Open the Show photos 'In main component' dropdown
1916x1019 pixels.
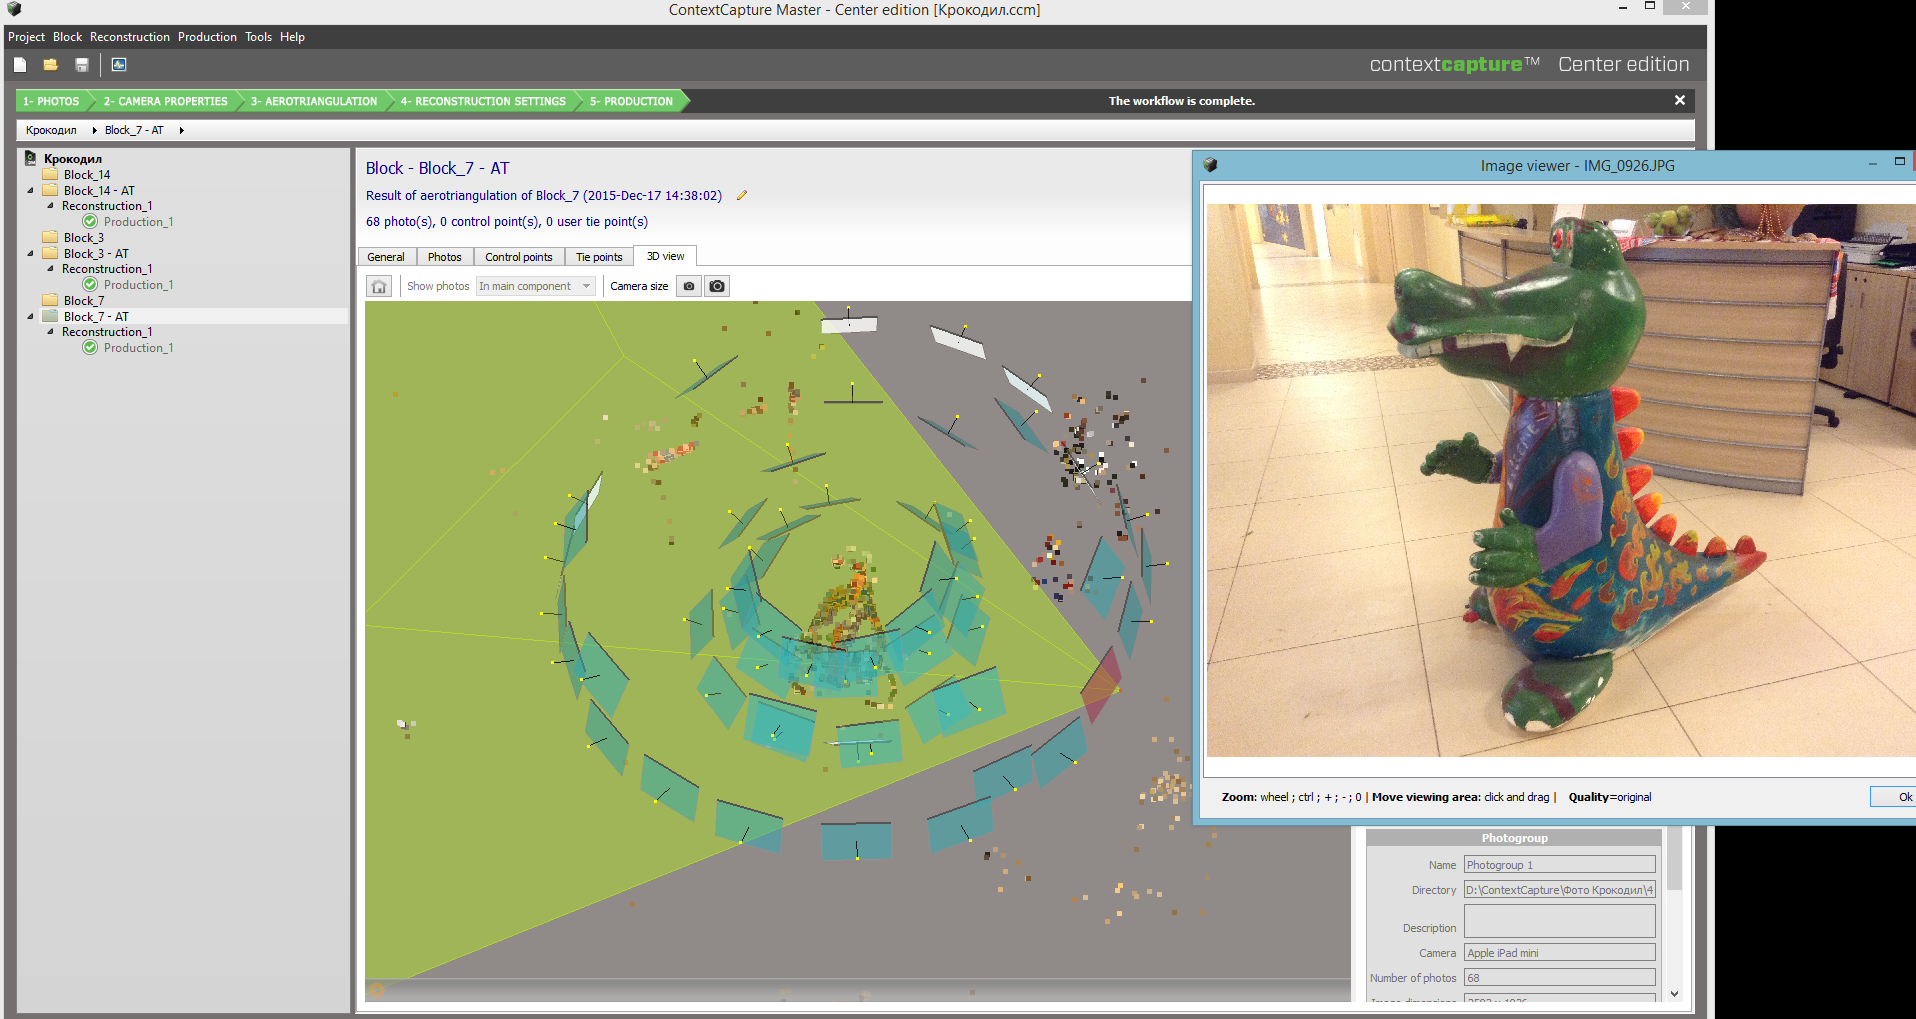(536, 286)
